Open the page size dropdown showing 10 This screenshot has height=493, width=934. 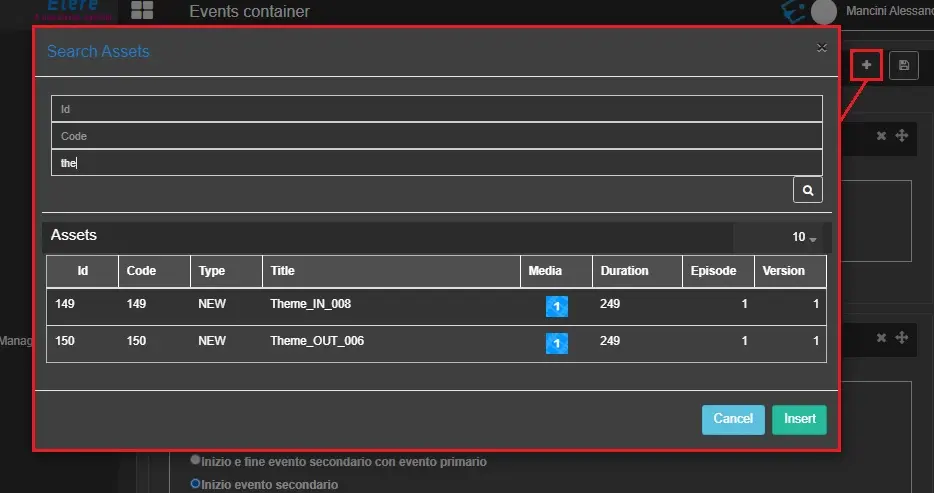coord(804,238)
